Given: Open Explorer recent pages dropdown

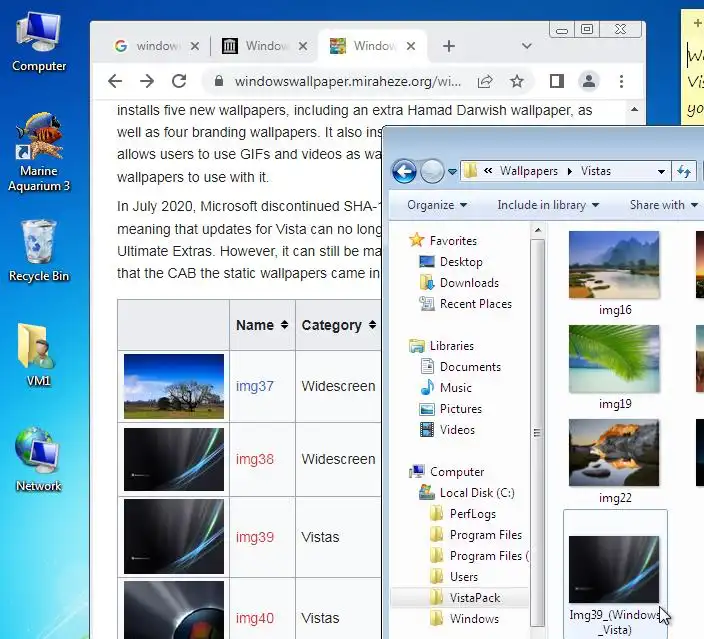Looking at the screenshot, I should [452, 172].
